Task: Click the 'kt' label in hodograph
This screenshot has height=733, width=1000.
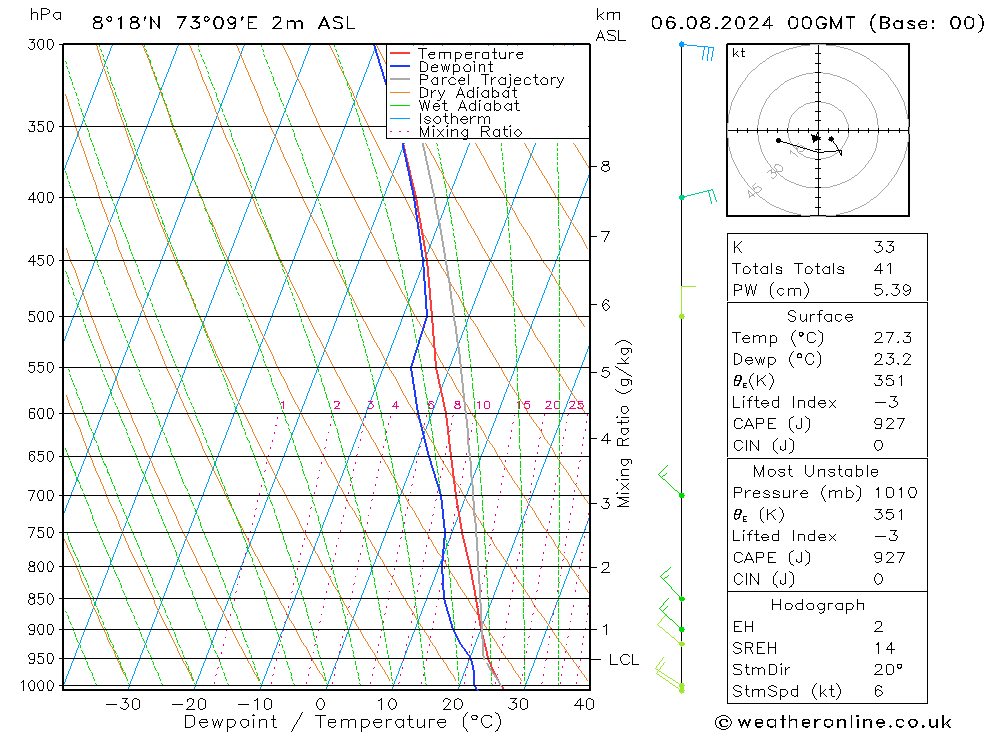Action: click(x=739, y=53)
